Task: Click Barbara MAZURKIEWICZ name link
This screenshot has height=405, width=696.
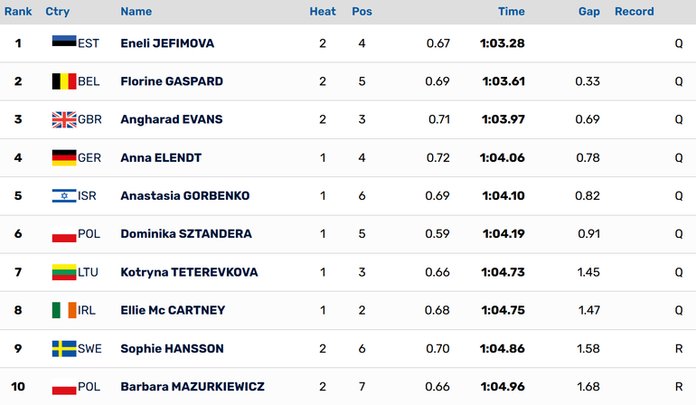Action: 192,387
